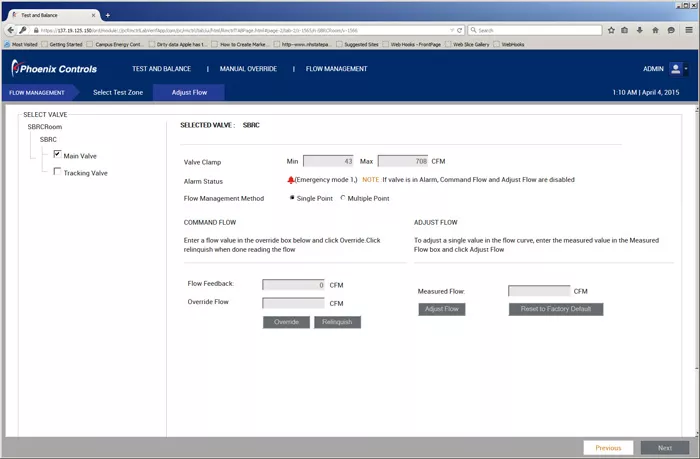Click Reset to Factory Default

tap(557, 310)
